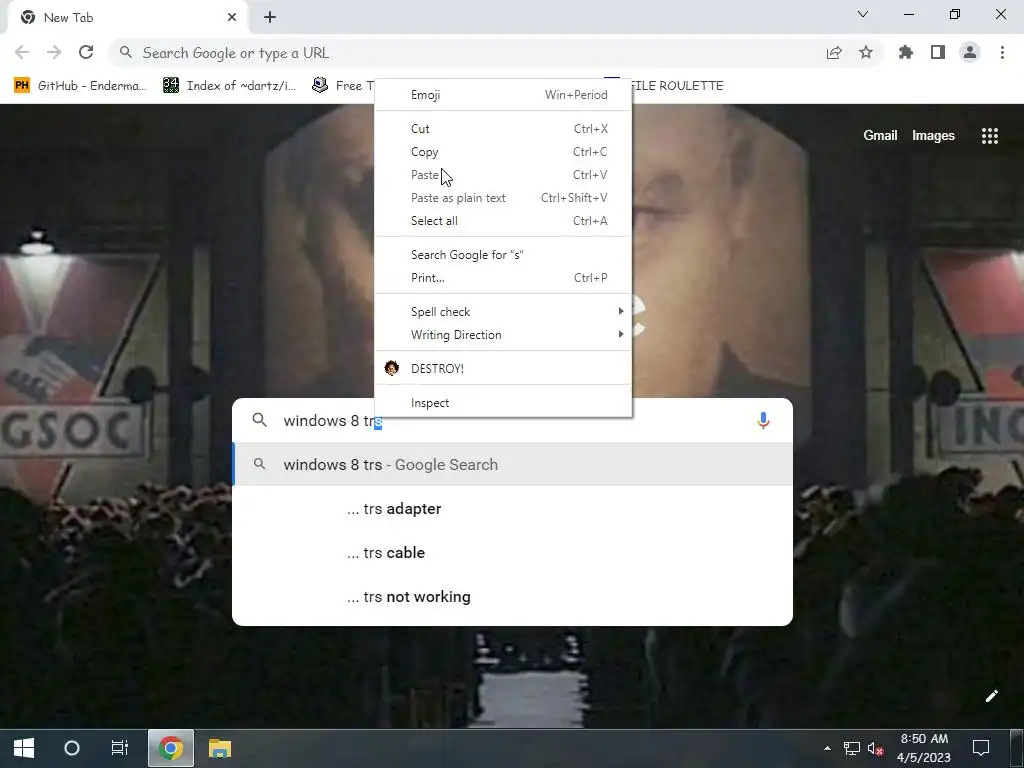Open the Gmail link

point(880,135)
